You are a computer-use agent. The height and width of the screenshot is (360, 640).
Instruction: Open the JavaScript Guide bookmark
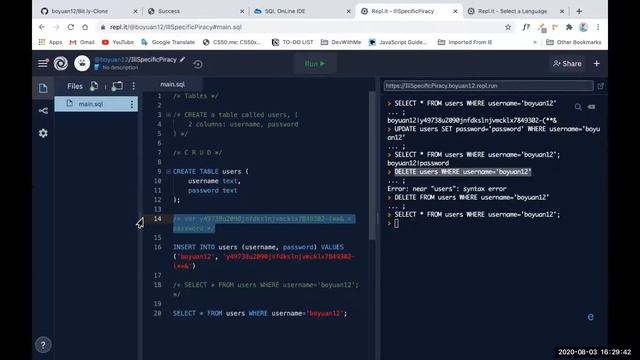coord(398,42)
